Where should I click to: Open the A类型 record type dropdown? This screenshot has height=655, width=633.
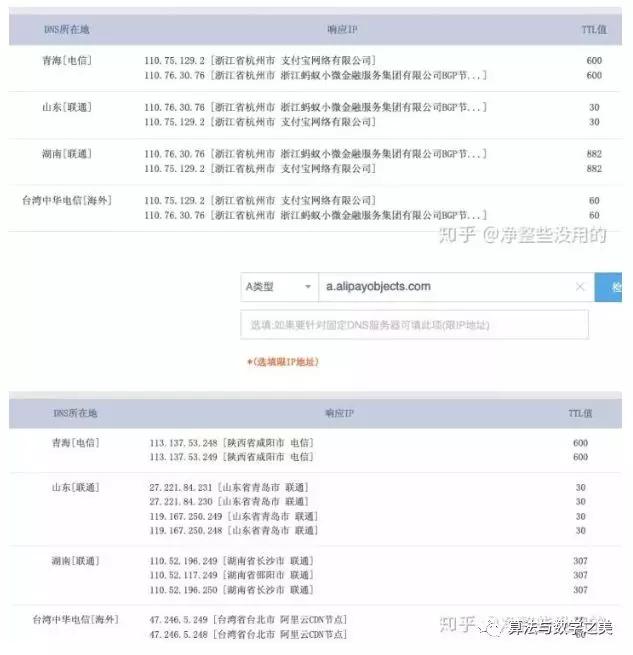[x=279, y=287]
